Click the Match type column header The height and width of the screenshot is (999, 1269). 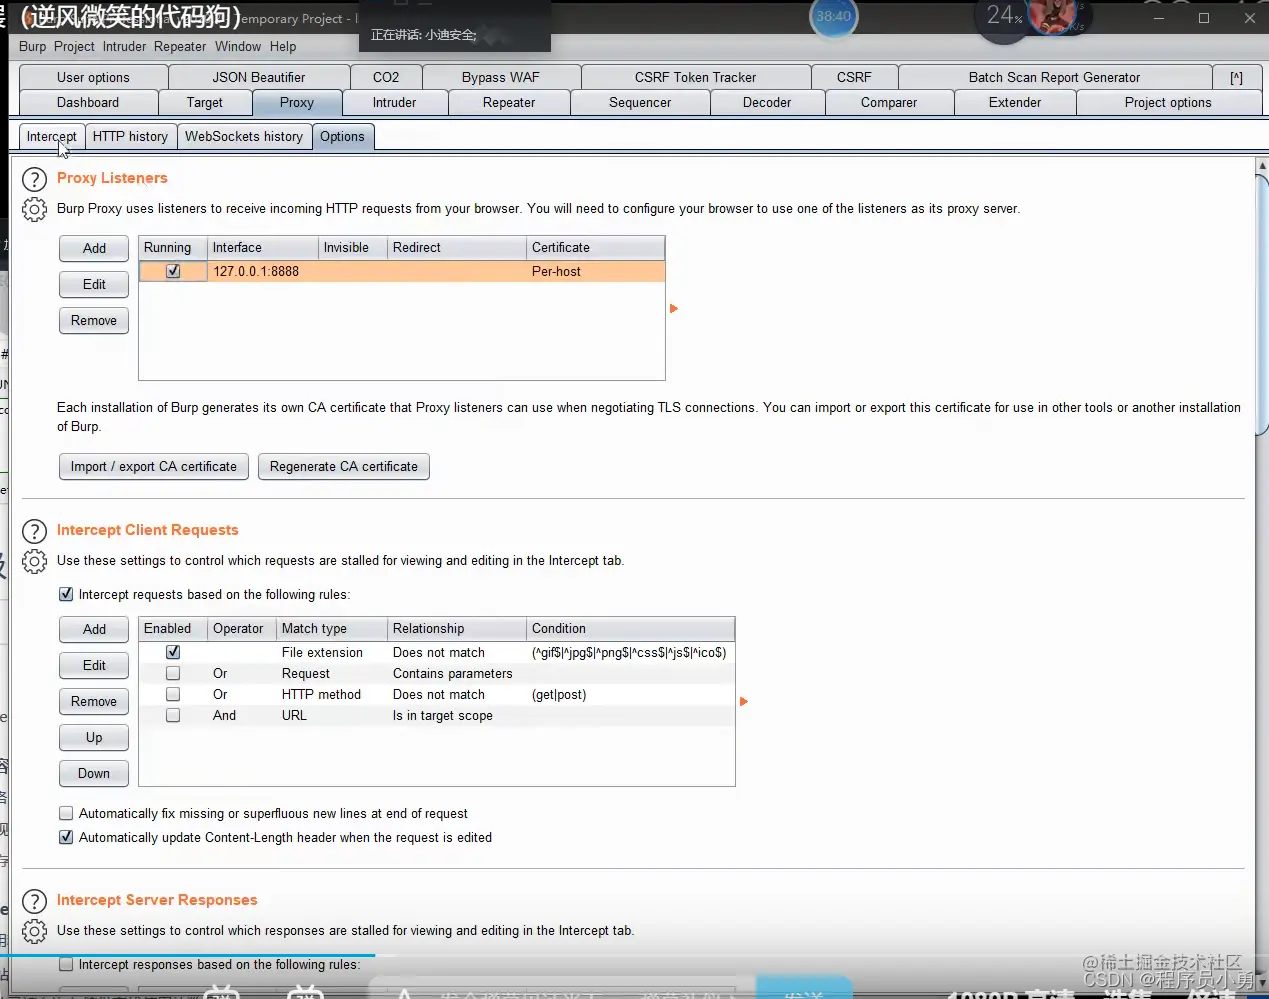(x=332, y=628)
